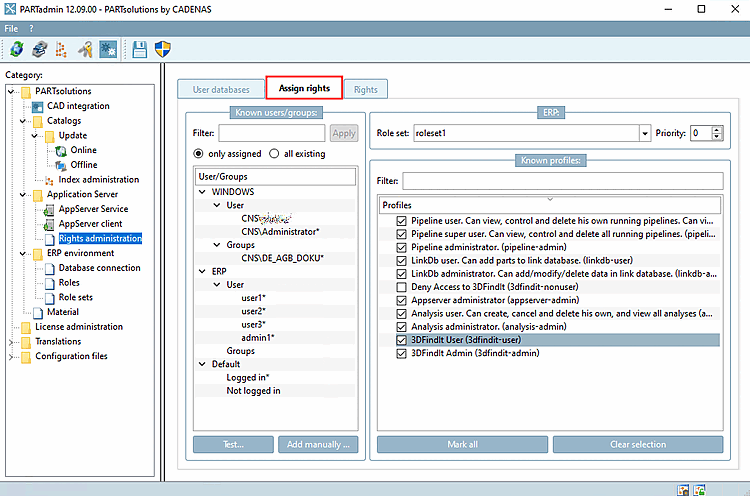Click the Role sets page icon
Image resolution: width=750 pixels, height=496 pixels.
[x=50, y=298]
